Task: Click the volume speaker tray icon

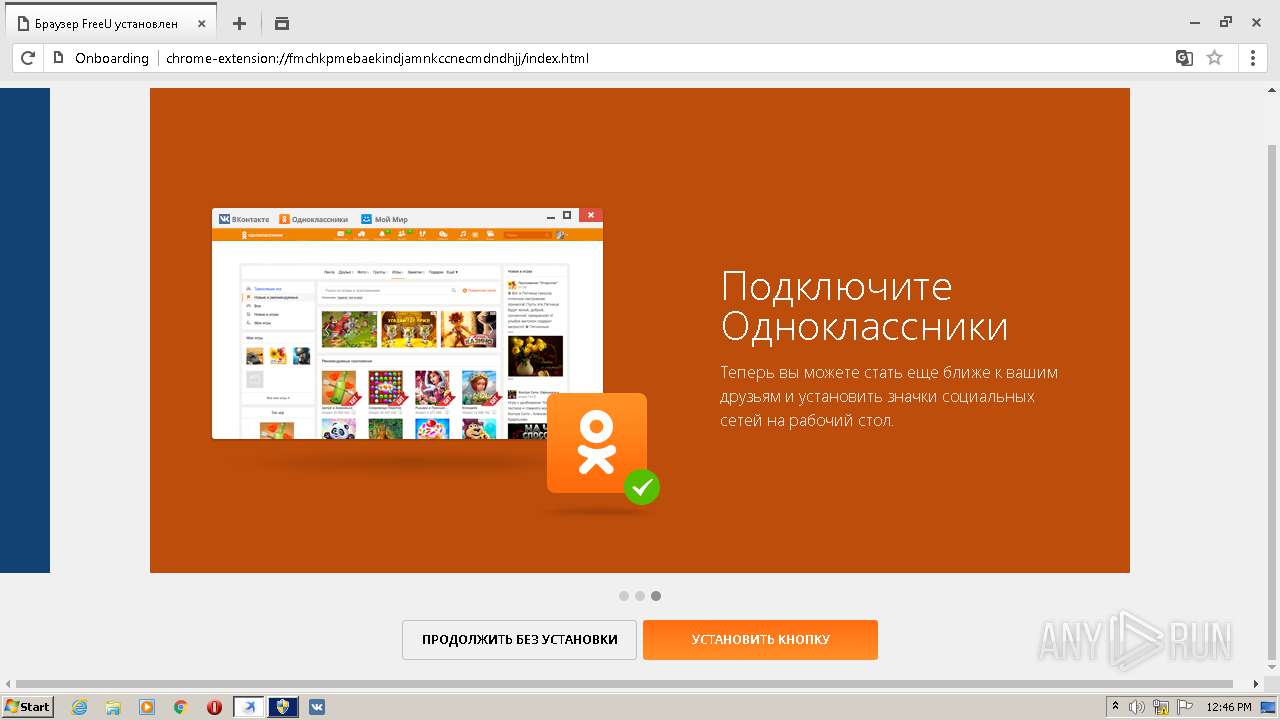Action: point(1138,707)
